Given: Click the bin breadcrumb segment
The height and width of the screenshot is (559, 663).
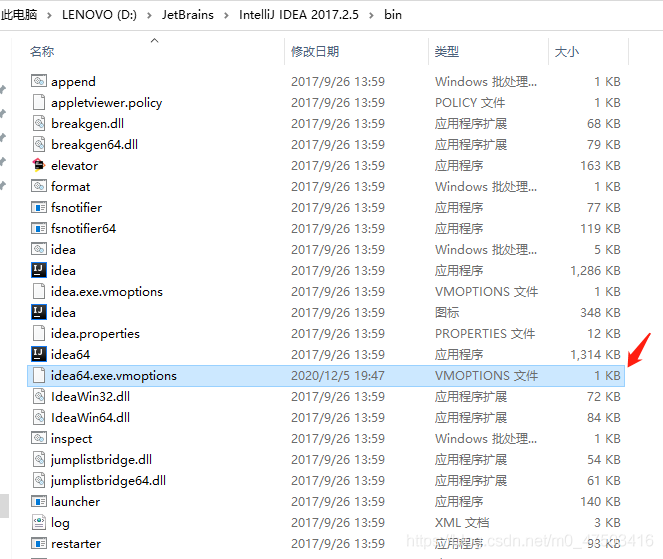Looking at the screenshot, I should (393, 15).
